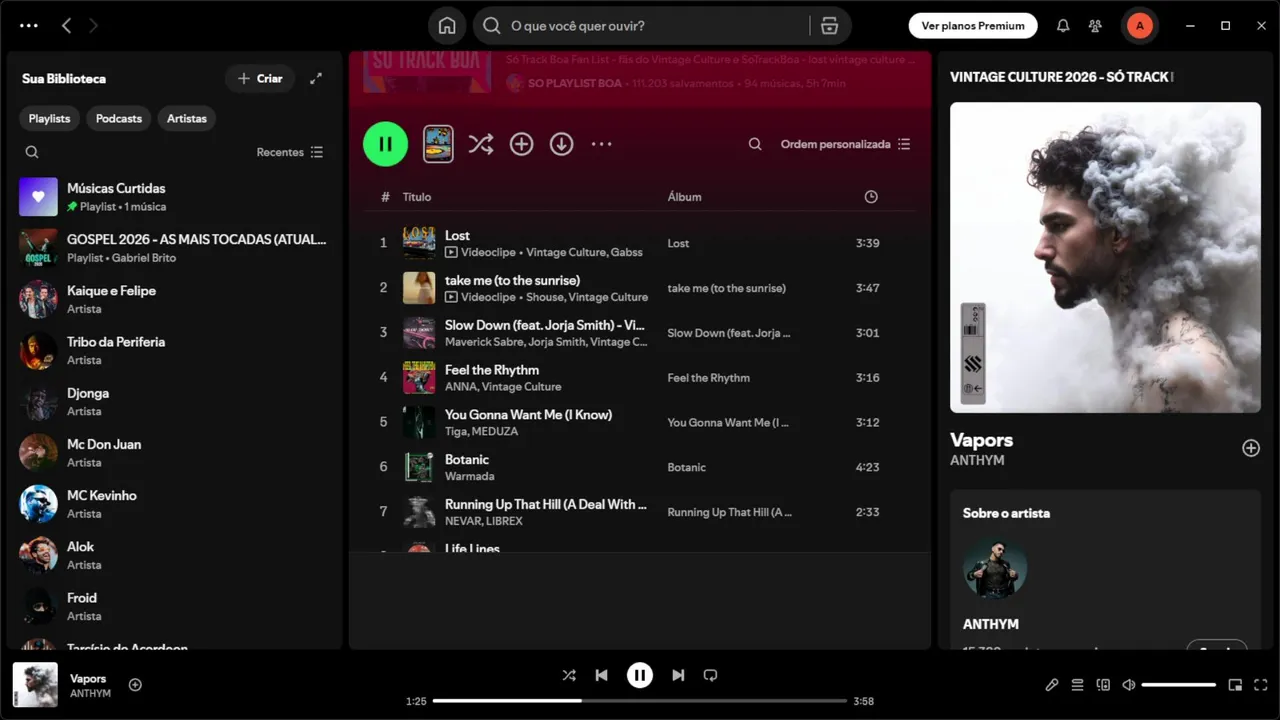This screenshot has height=720, width=1280.
Task: Open artist 'MC Kevinho'
Action: (174, 504)
